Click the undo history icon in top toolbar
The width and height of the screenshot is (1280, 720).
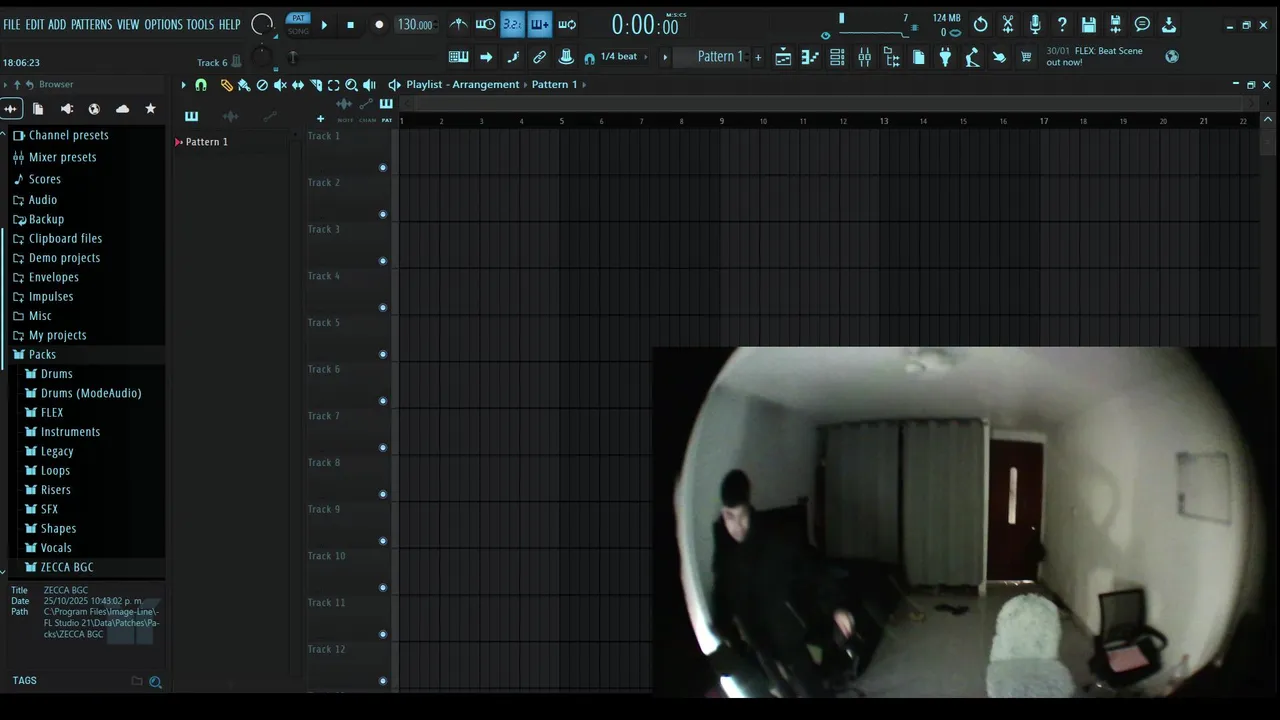[x=981, y=24]
